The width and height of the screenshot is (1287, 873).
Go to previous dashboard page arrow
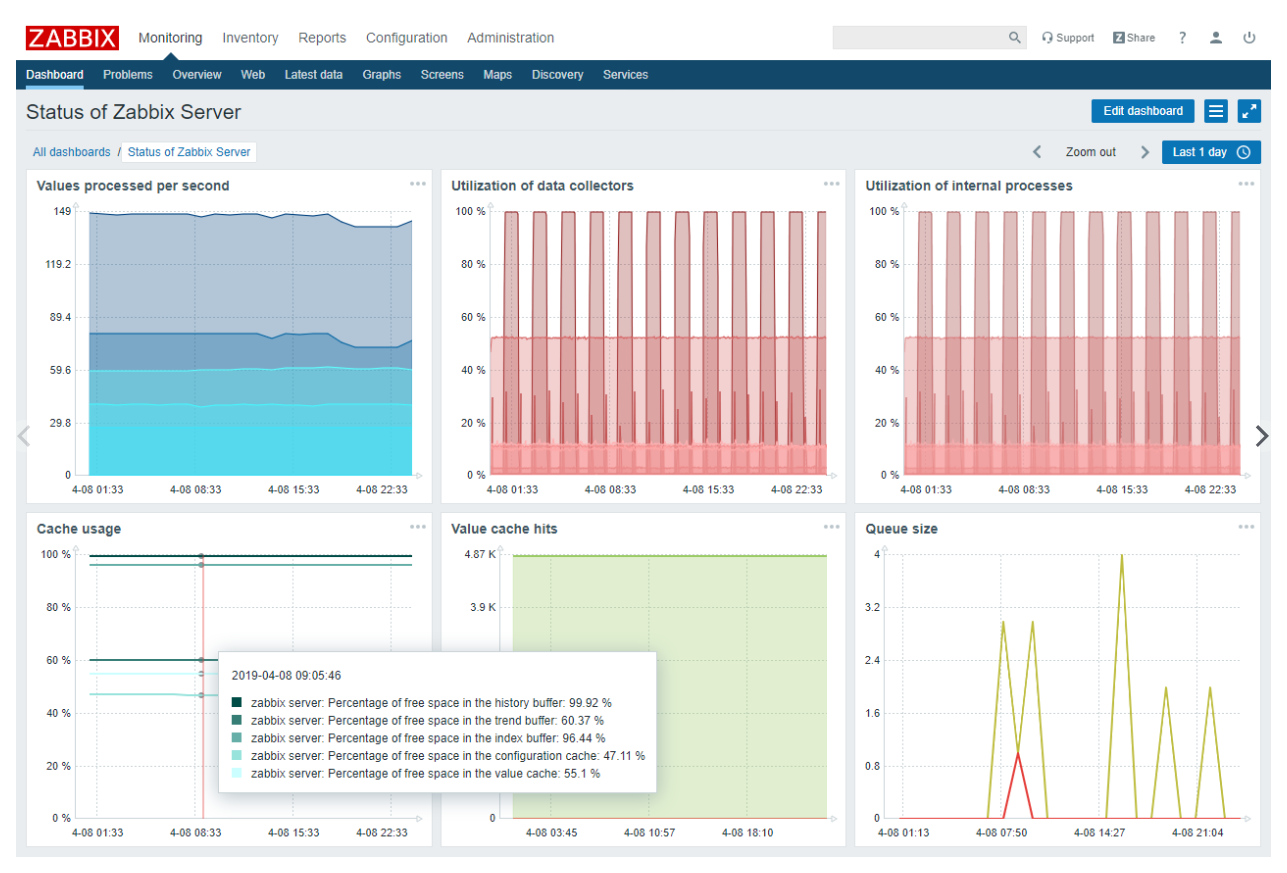tap(24, 436)
